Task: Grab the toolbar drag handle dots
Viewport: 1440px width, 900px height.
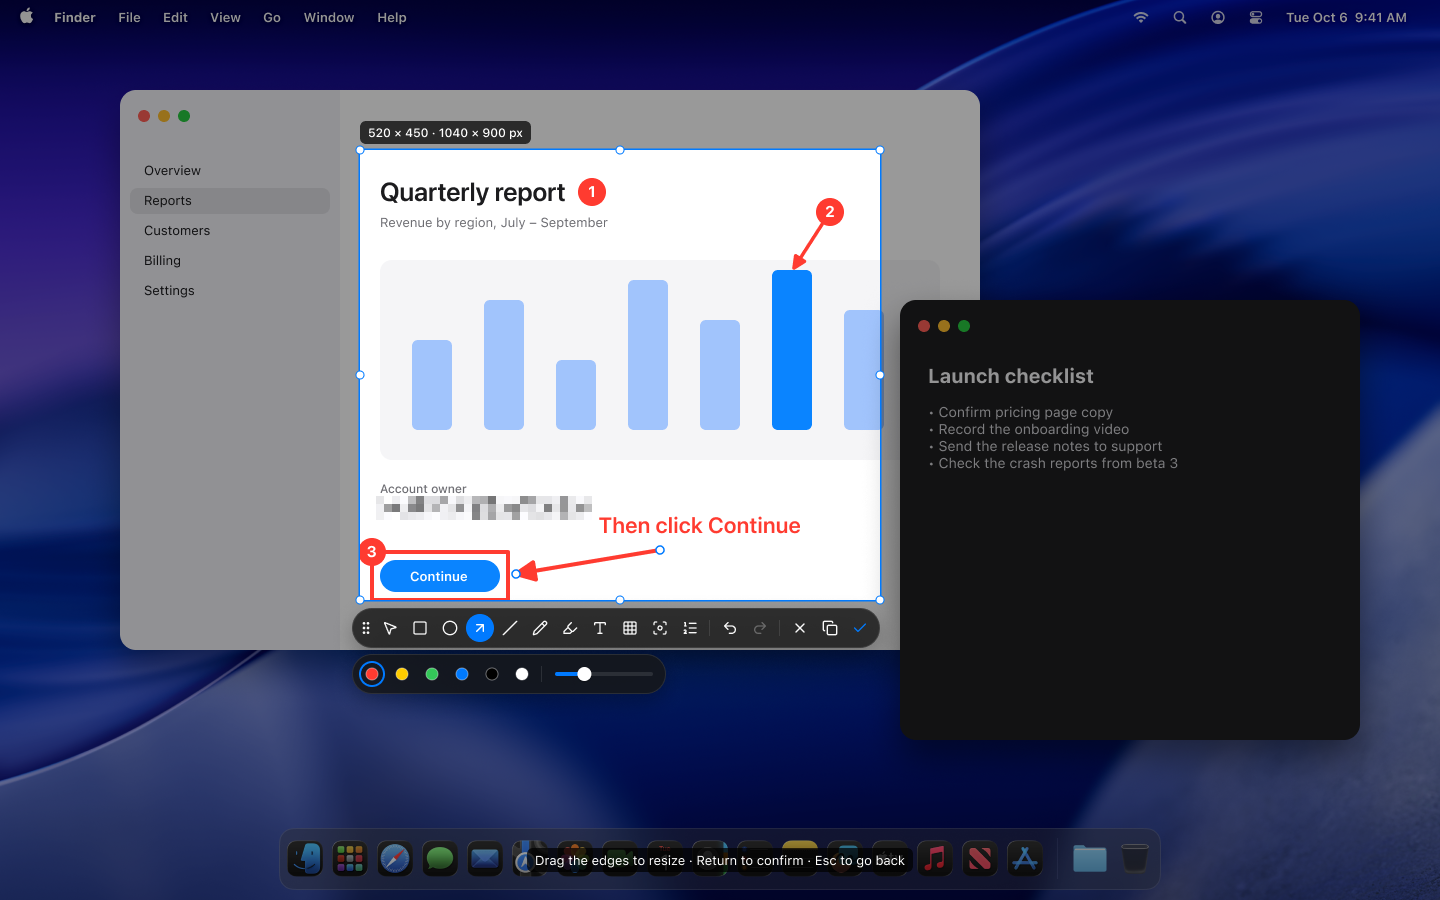Action: 366,628
